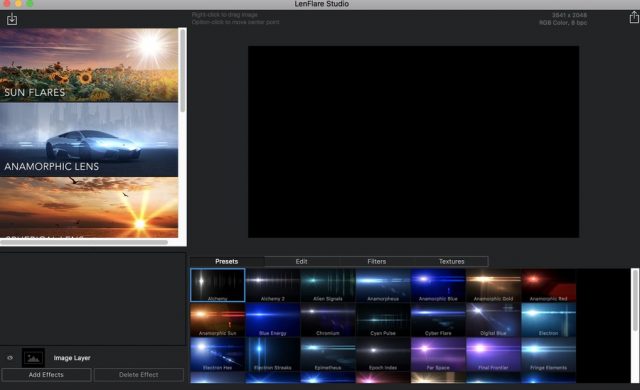Viewport: 640px width, 390px height.
Task: Select the Image Layer thumbnail icon
Action: [33, 358]
